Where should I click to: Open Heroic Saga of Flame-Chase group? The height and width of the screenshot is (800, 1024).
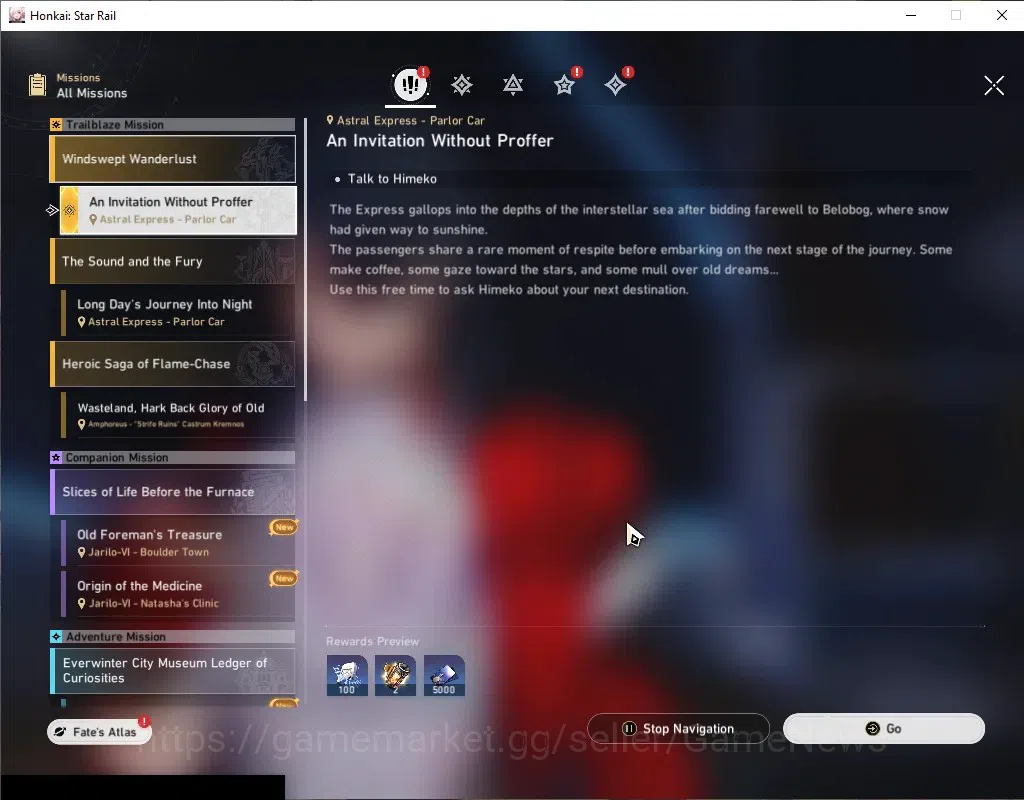click(x=173, y=364)
